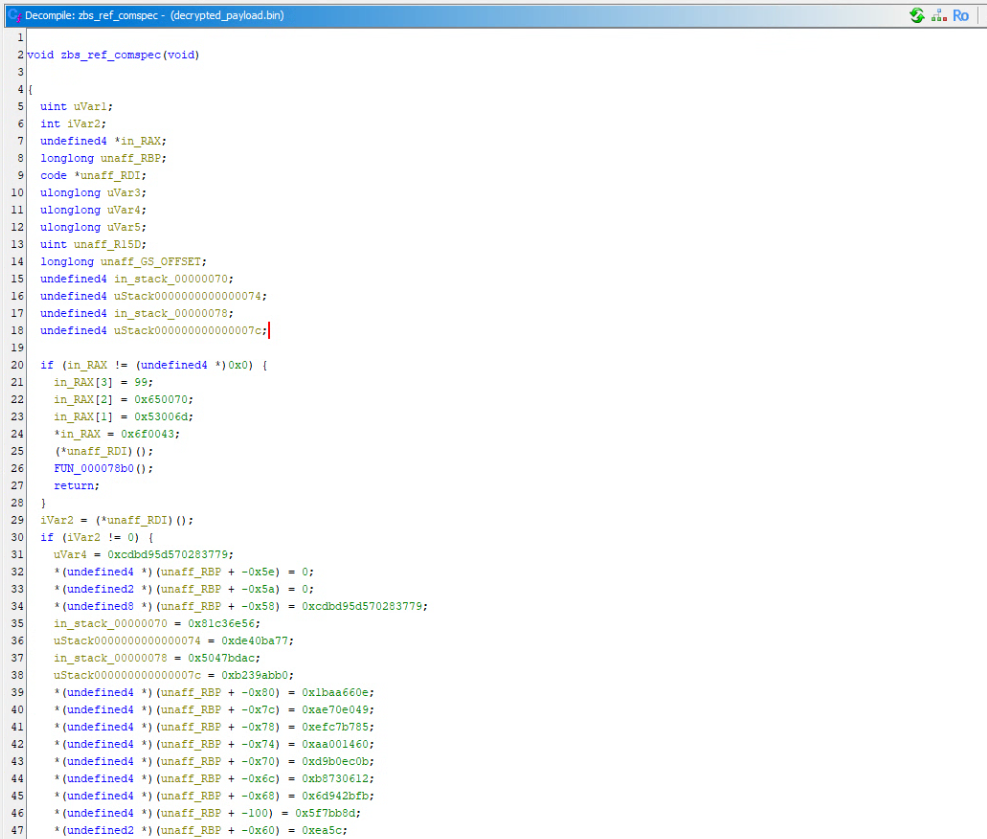
Task: Re-decompile with the green refresh icon
Action: [916, 15]
